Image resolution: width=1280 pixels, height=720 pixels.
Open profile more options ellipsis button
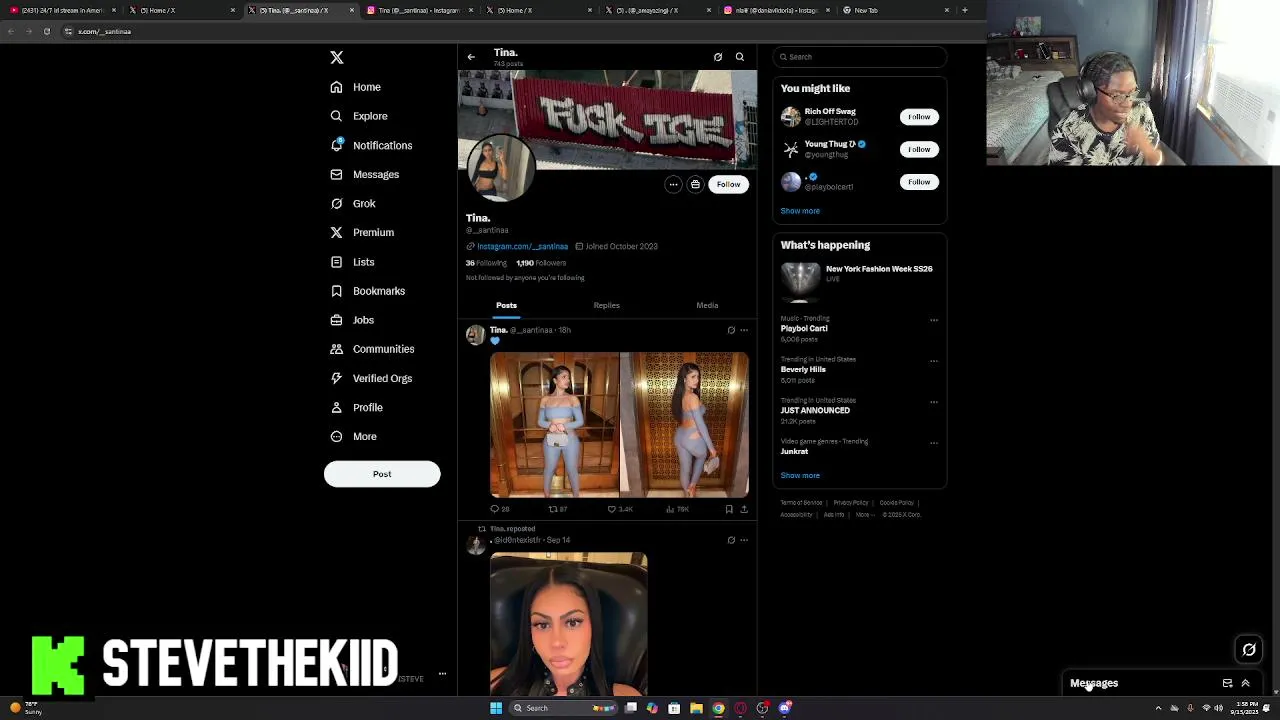(673, 184)
